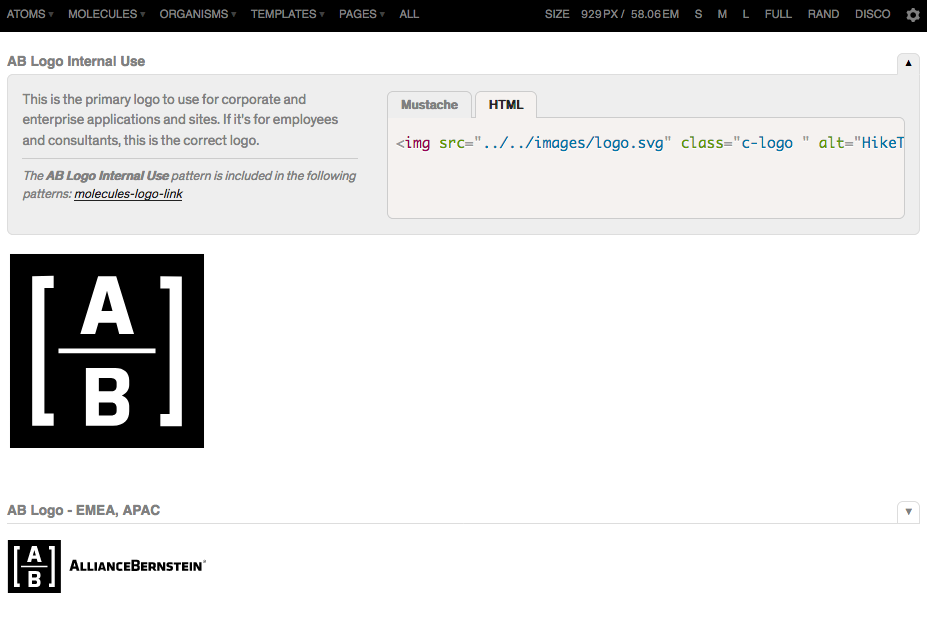Open the PAGES dropdown menu
The image size is (927, 623).
361,14
